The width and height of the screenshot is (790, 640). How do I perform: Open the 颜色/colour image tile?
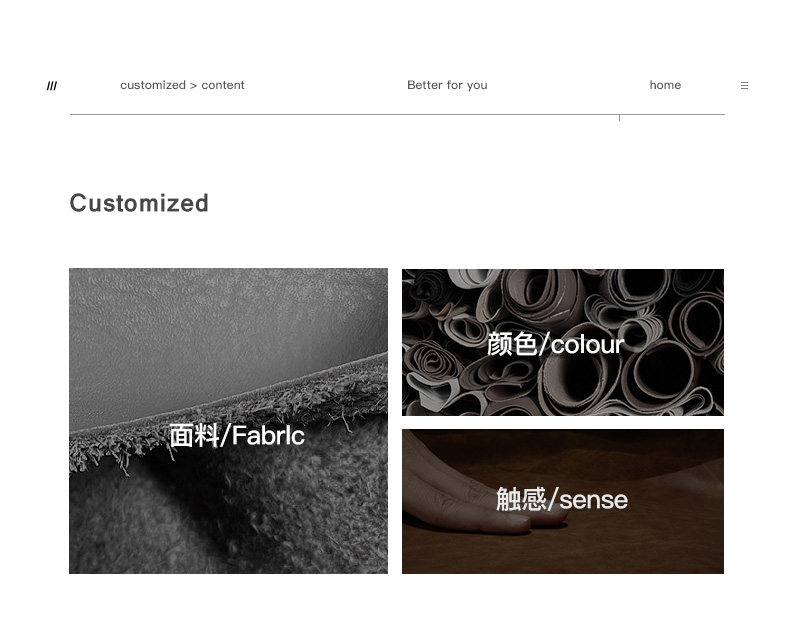(x=563, y=342)
